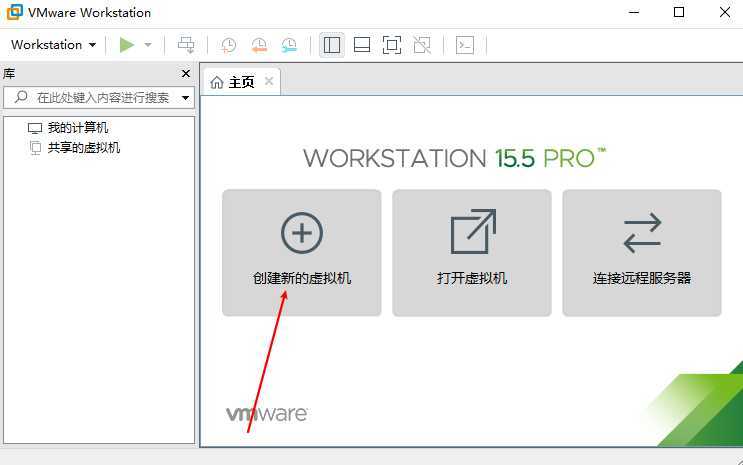Image resolution: width=743 pixels, height=465 pixels.
Task: Click the green power on play button
Action: point(127,45)
